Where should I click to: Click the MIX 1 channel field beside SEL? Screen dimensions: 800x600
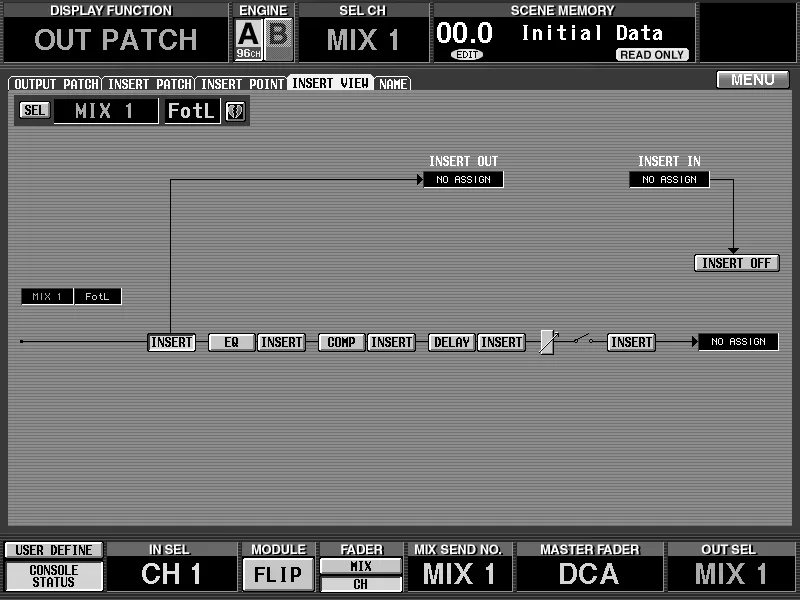click(106, 111)
